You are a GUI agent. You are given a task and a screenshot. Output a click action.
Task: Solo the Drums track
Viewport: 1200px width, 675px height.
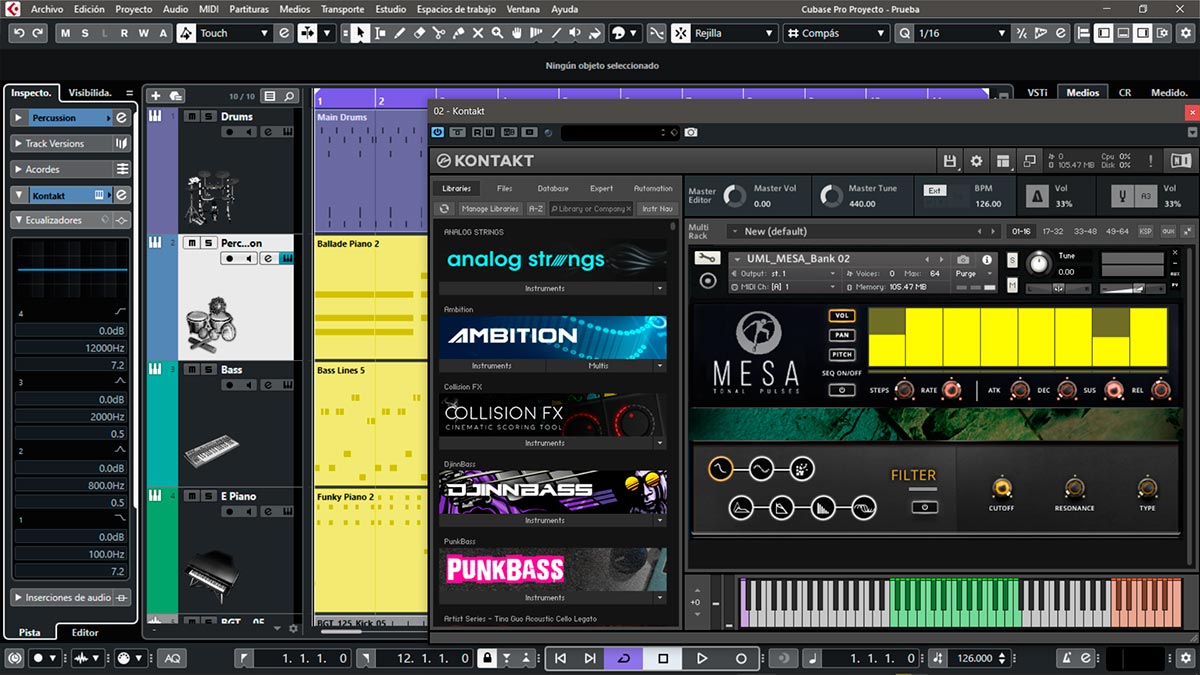click(208, 116)
